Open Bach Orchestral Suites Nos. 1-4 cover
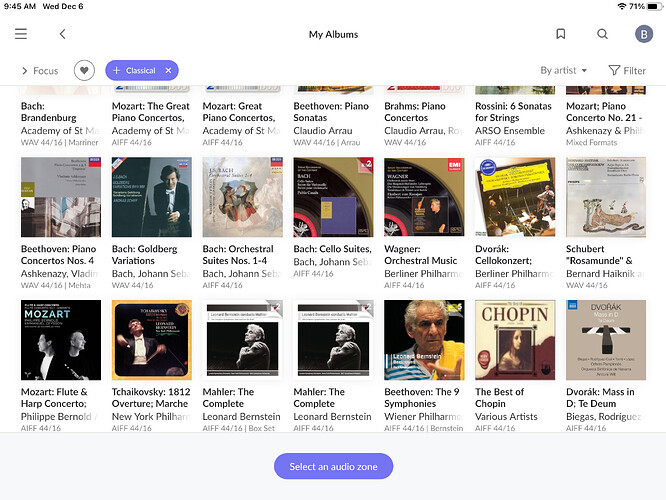 (243, 197)
